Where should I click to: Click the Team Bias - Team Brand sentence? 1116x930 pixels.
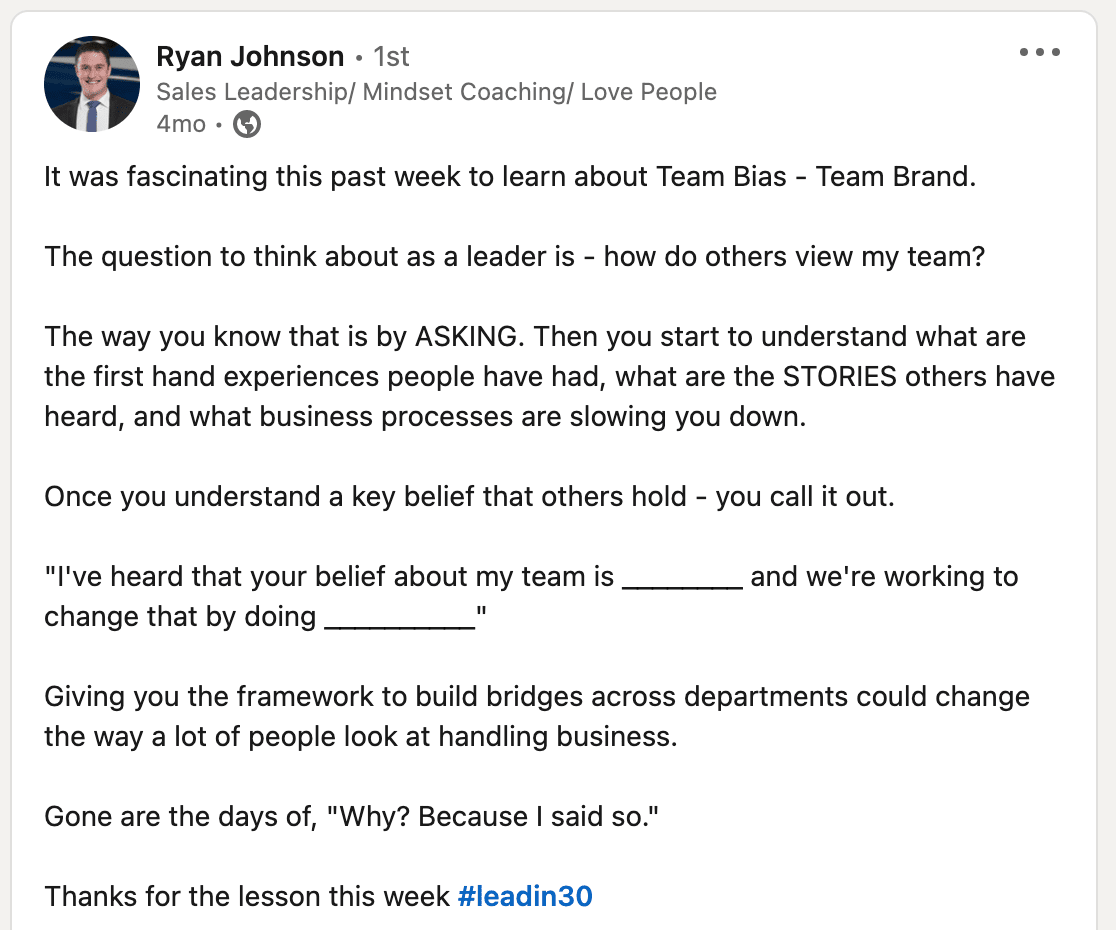click(x=510, y=176)
